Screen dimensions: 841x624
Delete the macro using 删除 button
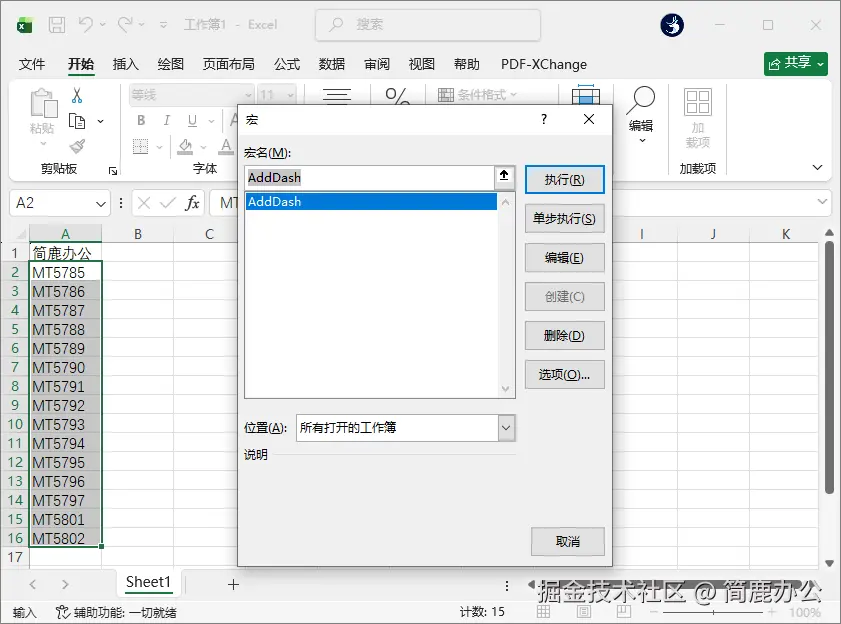566,335
